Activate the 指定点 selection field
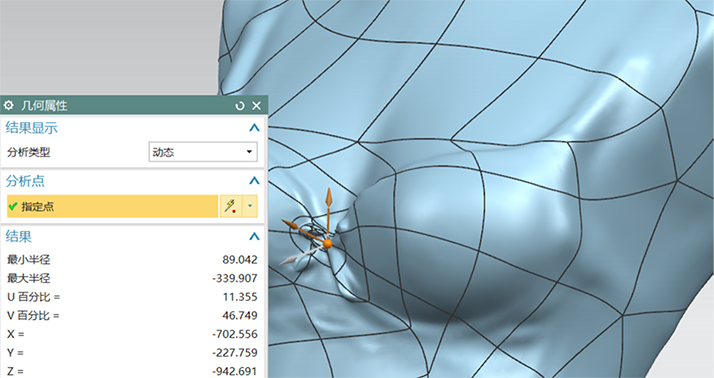The width and height of the screenshot is (714, 378). pos(112,206)
